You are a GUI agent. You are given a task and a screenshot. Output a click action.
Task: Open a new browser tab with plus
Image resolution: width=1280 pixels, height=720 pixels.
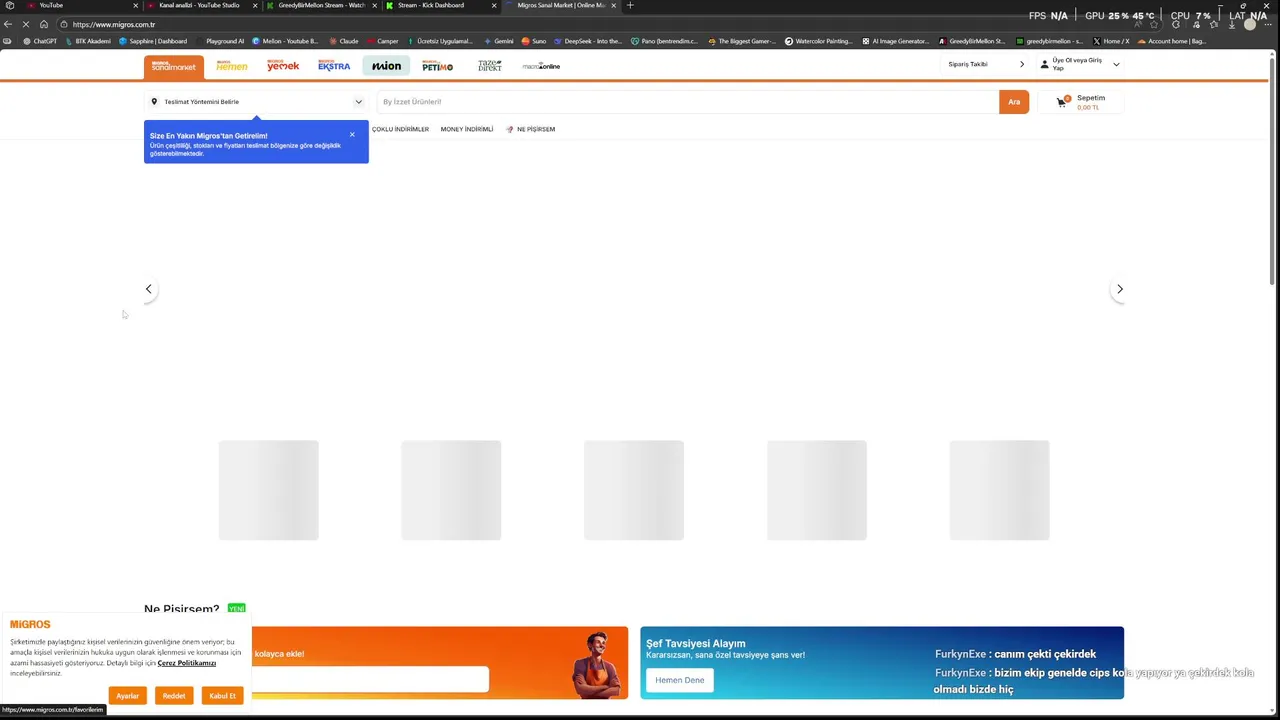point(629,5)
